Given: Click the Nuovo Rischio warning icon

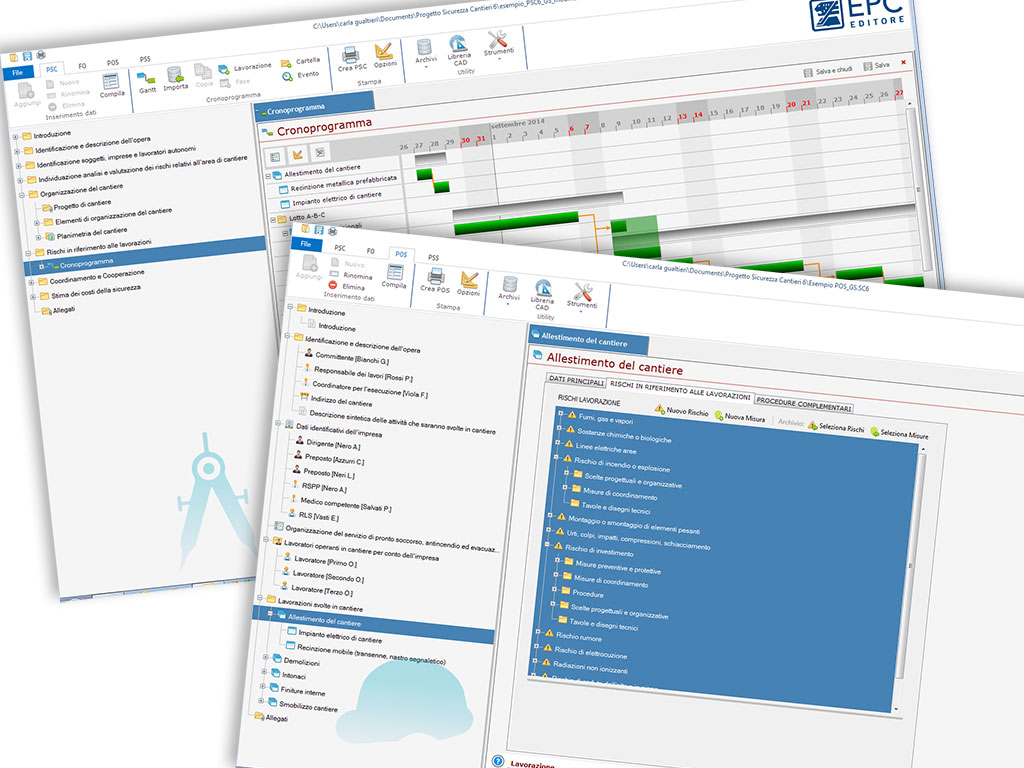Looking at the screenshot, I should pos(660,410).
